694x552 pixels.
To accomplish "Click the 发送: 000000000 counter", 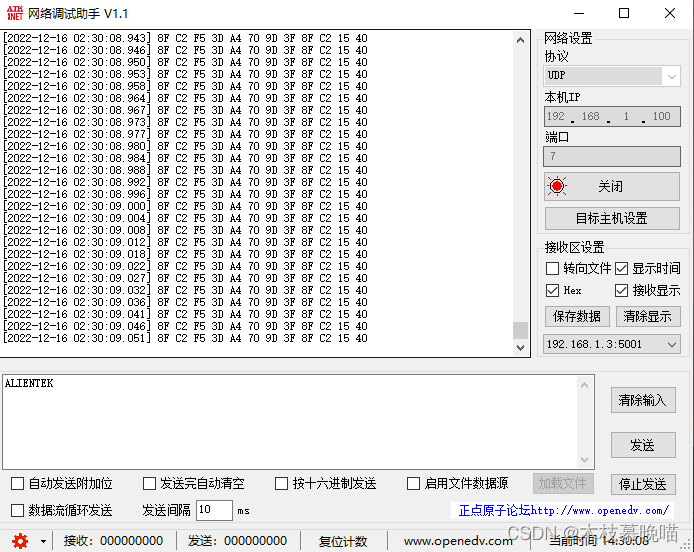I will tap(237, 541).
